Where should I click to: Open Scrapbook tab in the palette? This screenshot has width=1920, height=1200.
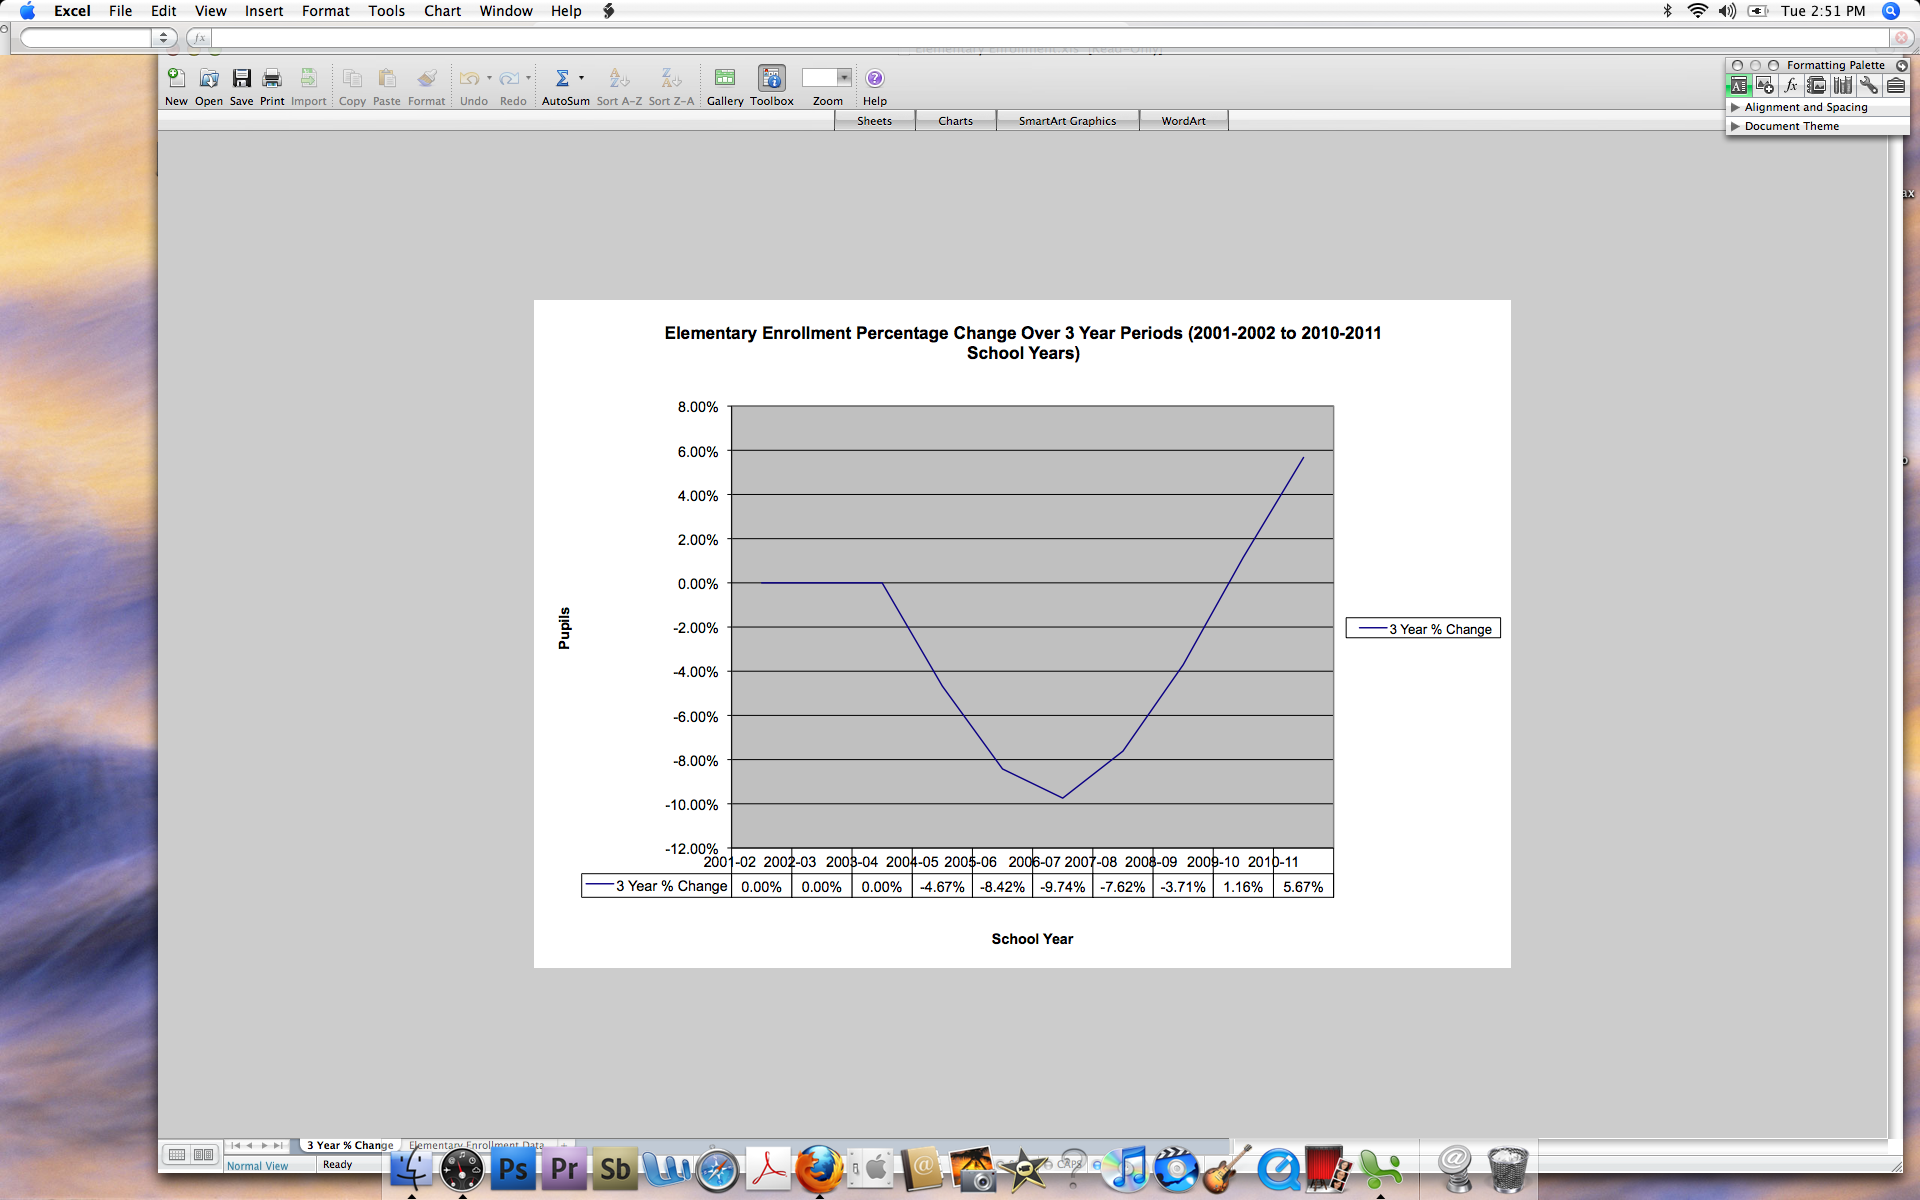coord(1817,86)
